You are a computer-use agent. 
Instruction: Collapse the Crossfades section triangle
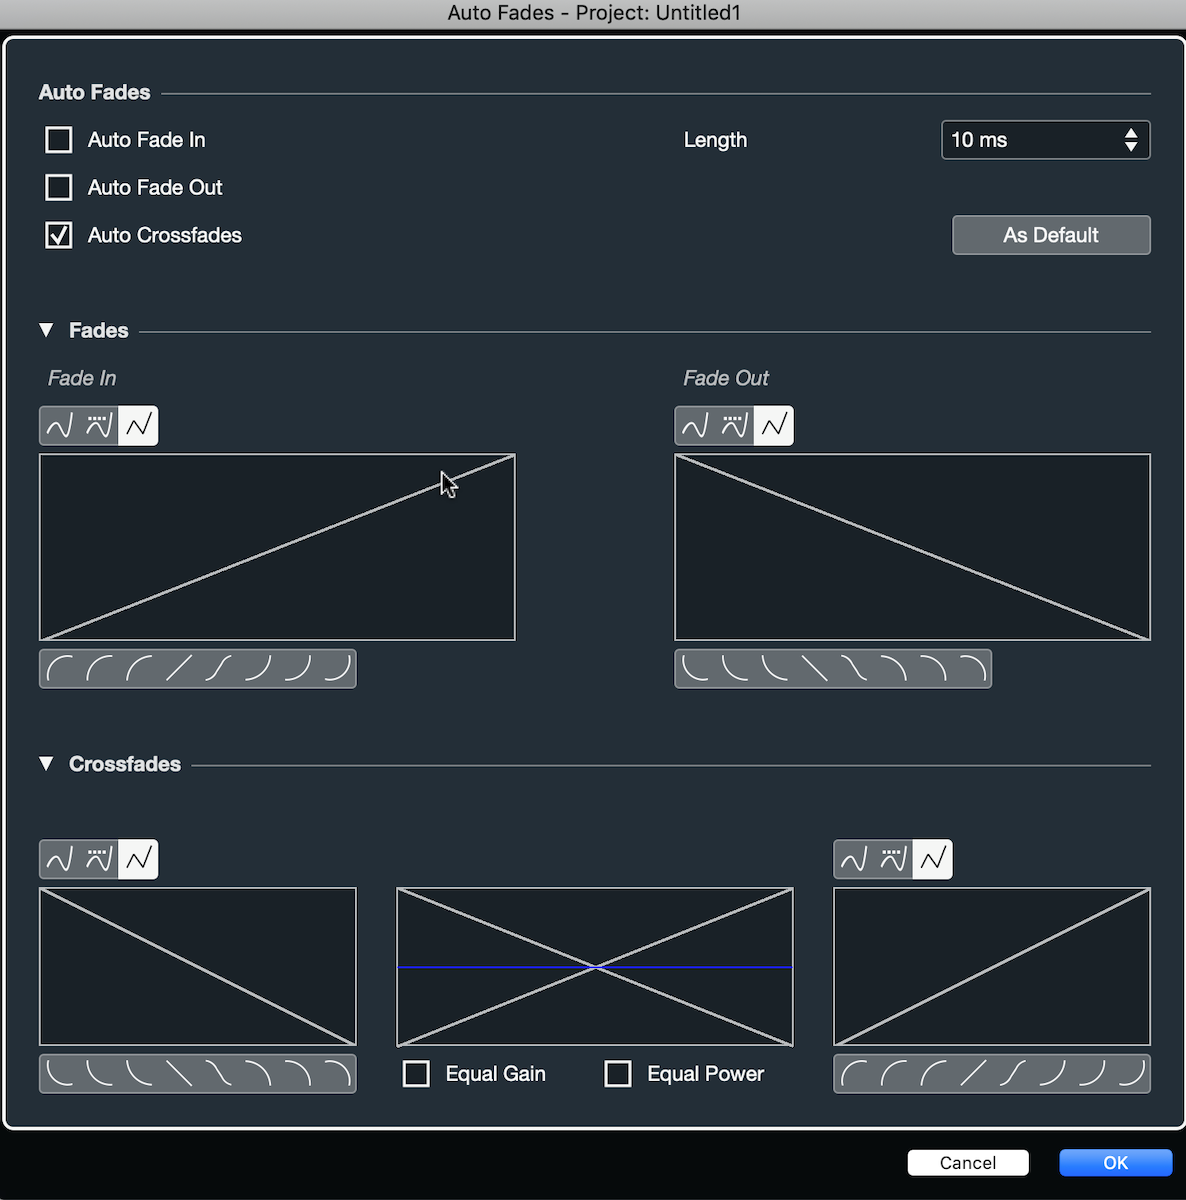click(46, 764)
